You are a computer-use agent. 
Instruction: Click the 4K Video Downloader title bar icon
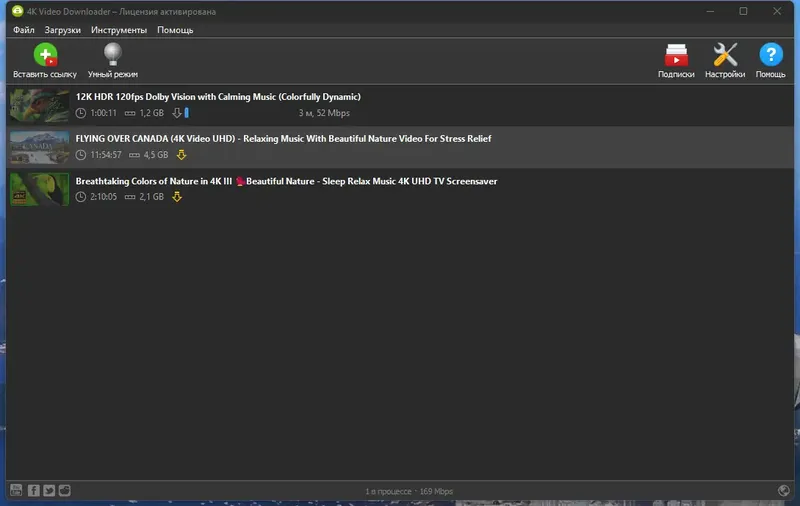[x=17, y=11]
